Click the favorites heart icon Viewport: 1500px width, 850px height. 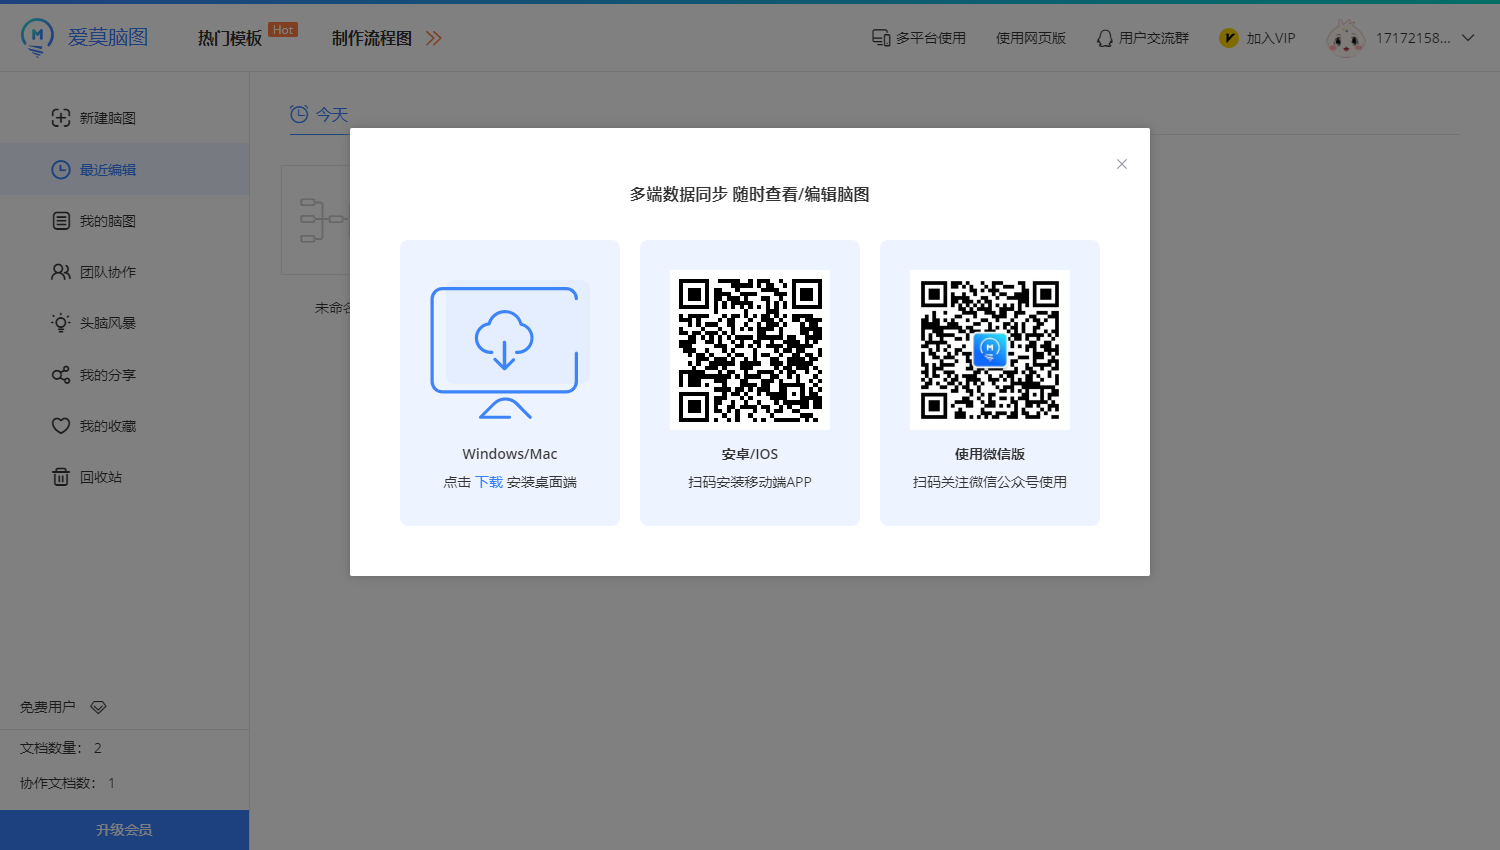(61, 426)
